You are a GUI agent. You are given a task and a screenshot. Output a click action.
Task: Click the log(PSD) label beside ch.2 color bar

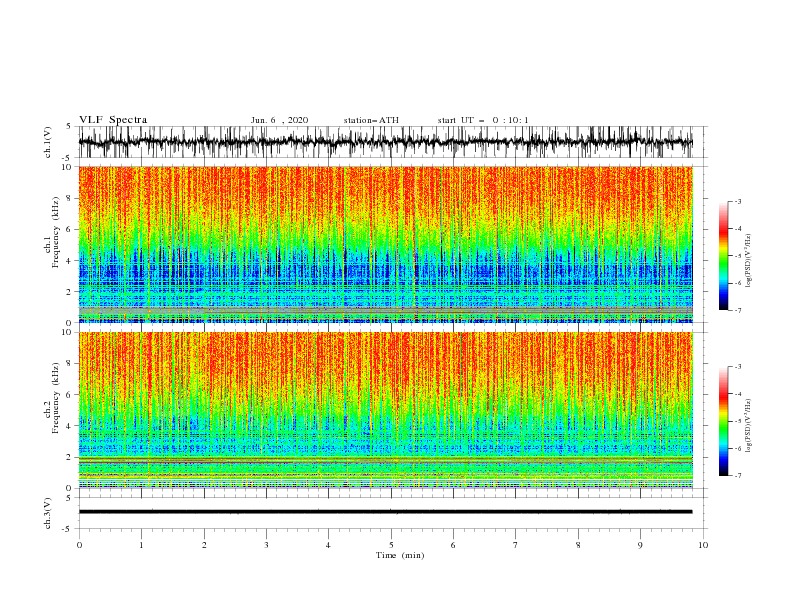click(x=748, y=426)
